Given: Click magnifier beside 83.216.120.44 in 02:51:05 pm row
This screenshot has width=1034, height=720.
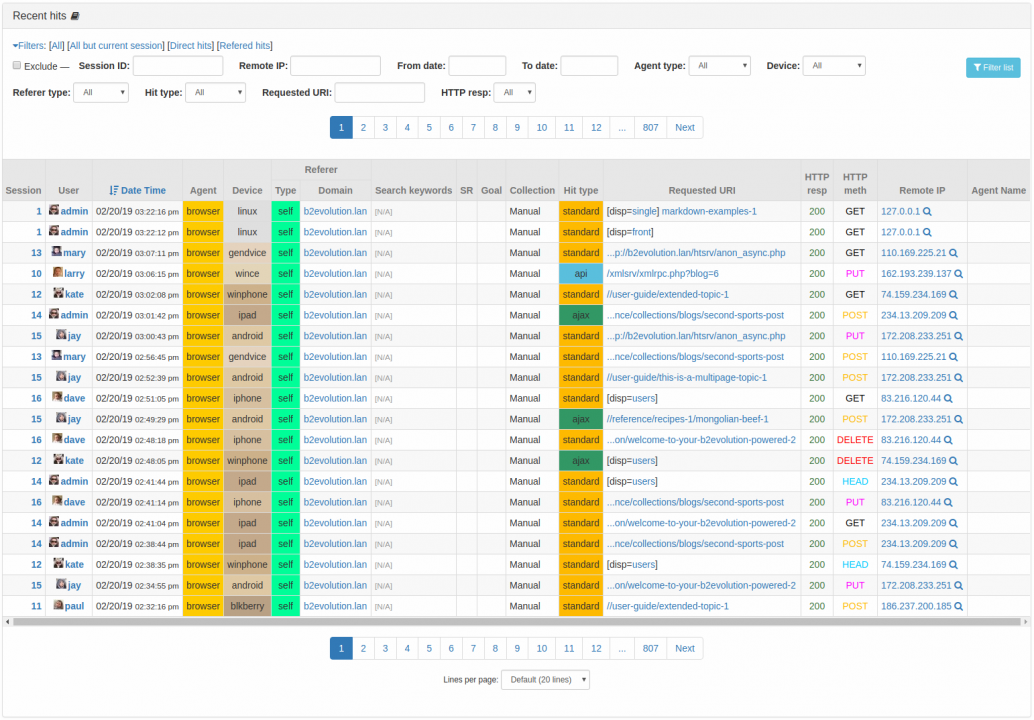Looking at the screenshot, I should [x=948, y=398].
